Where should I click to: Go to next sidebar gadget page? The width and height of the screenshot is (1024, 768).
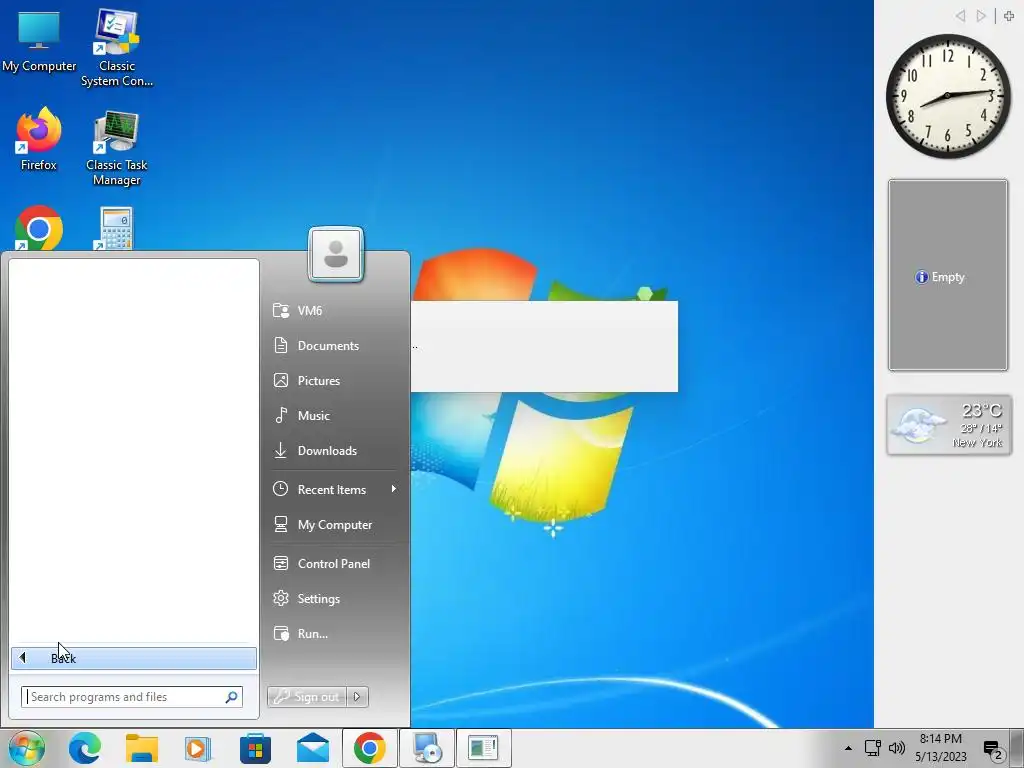pos(981,16)
